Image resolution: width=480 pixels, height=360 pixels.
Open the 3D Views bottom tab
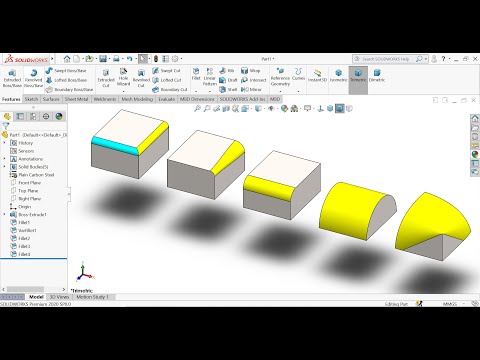click(x=59, y=297)
